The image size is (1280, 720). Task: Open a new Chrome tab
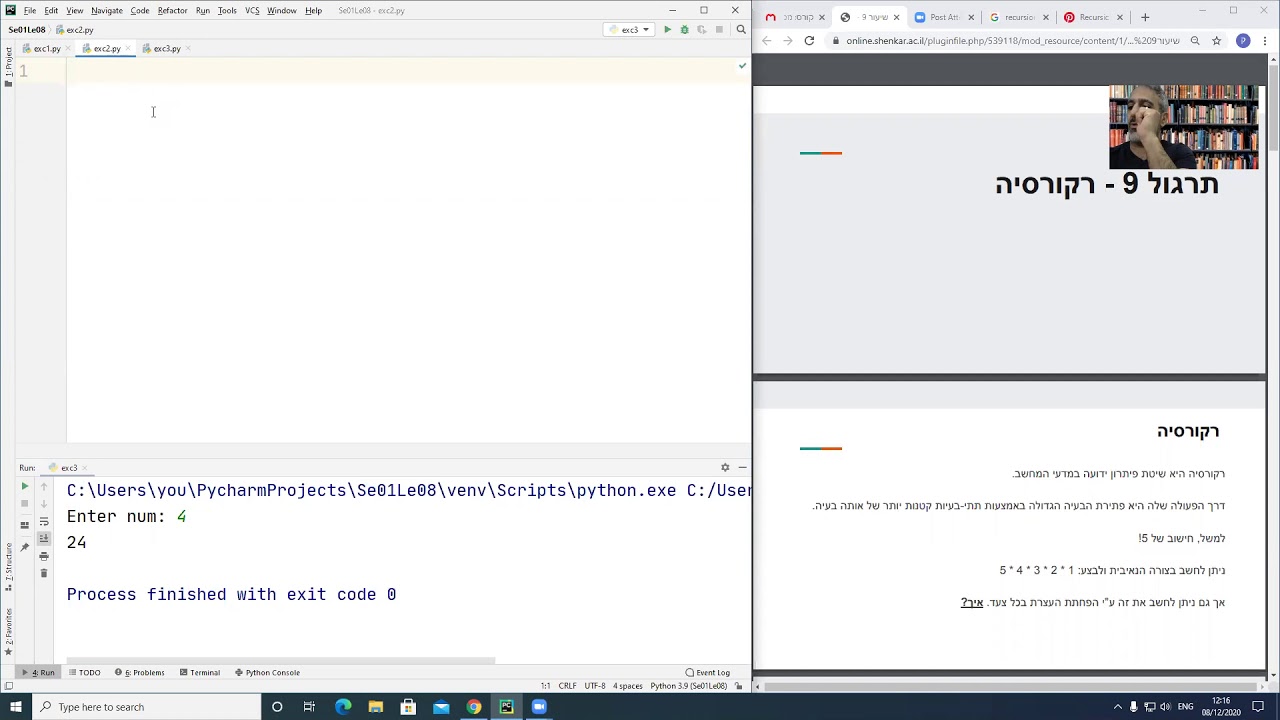point(1145,17)
